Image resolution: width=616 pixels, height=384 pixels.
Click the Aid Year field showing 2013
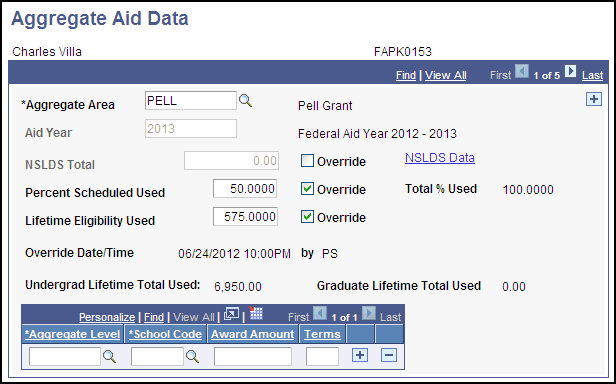[x=191, y=129]
